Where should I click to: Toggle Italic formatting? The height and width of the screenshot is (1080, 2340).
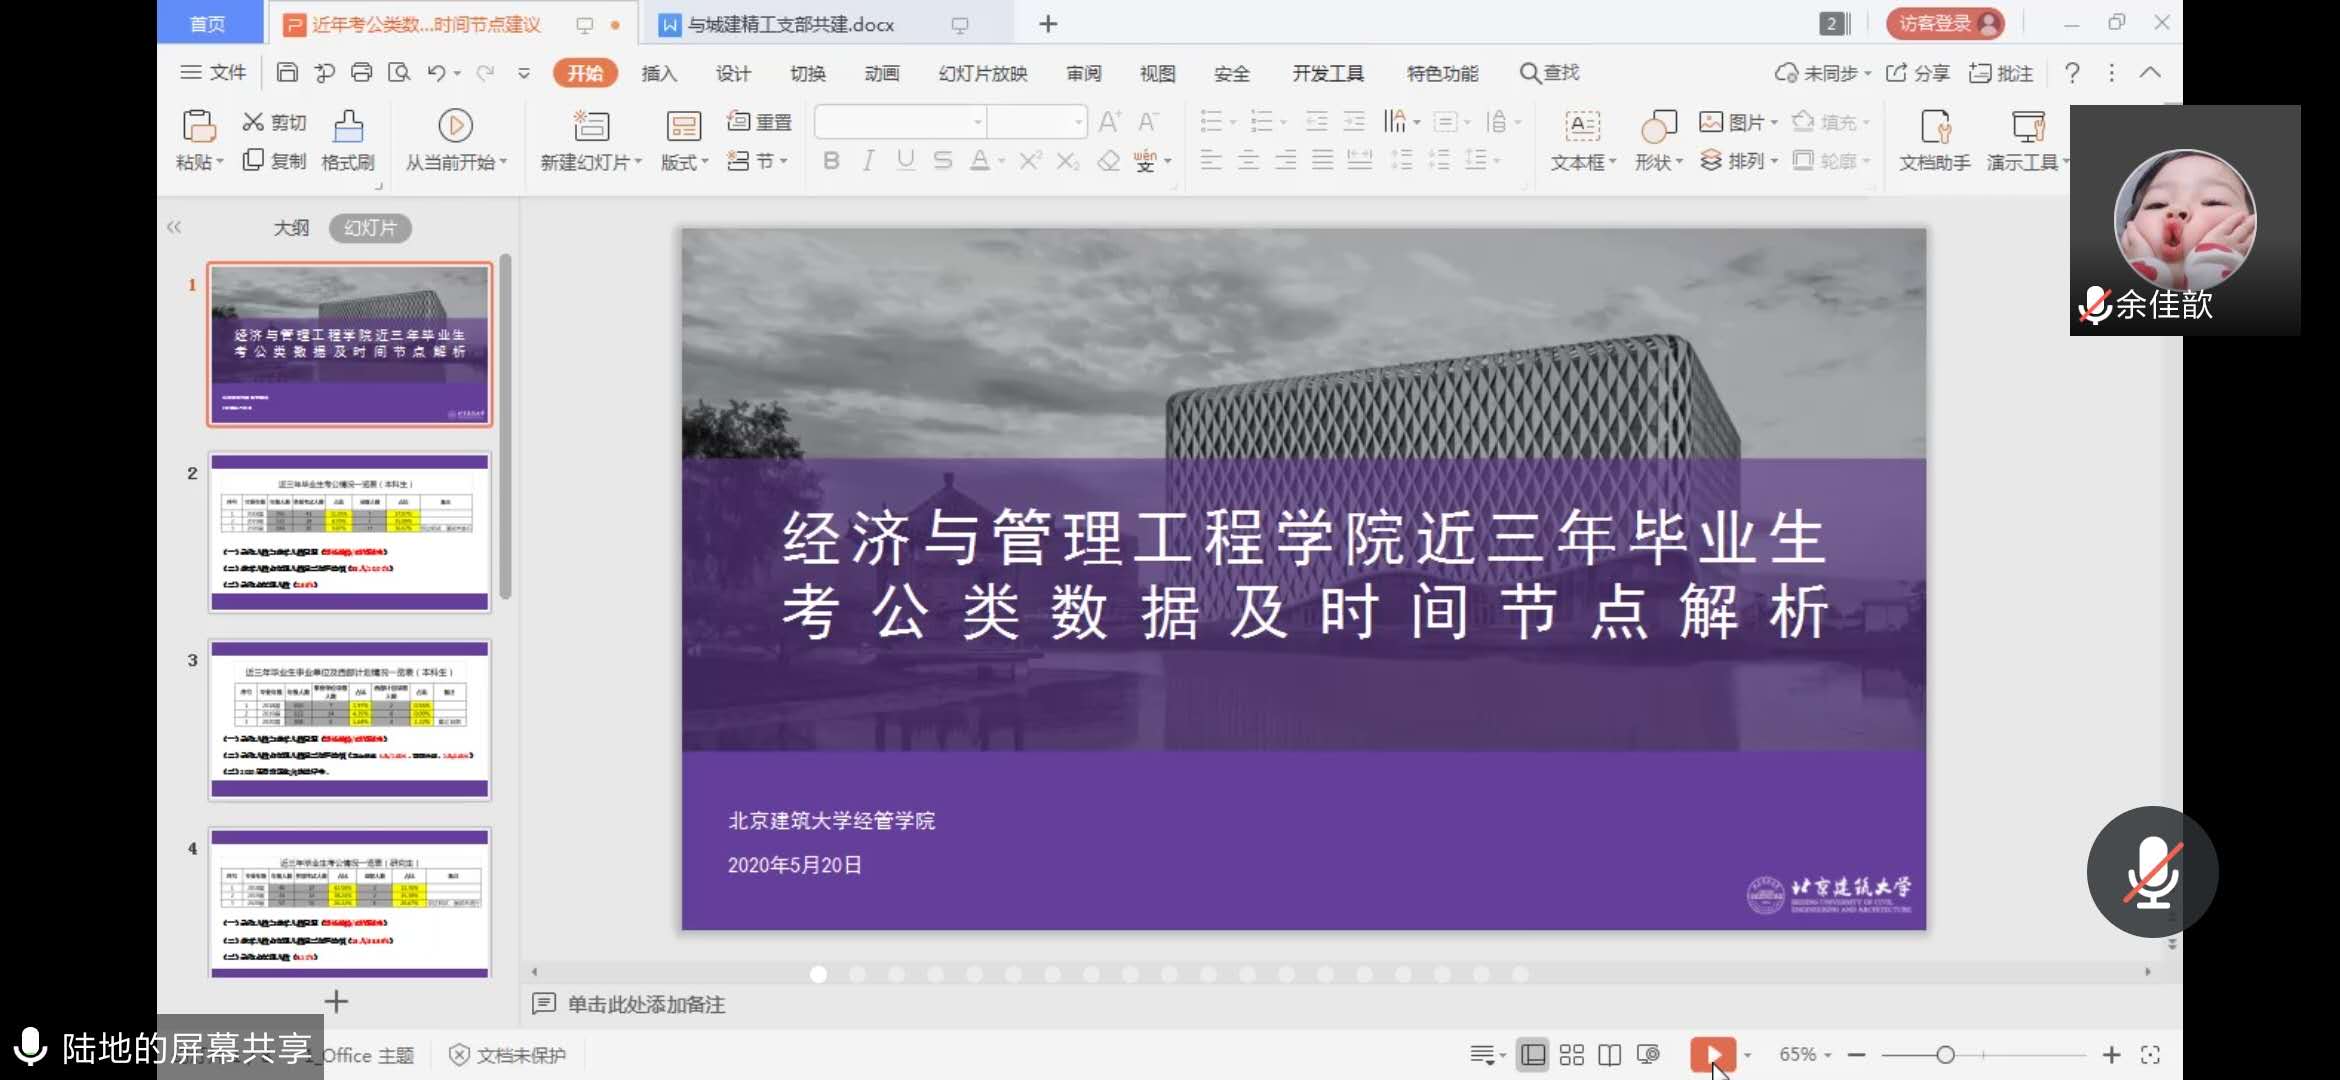tap(868, 161)
